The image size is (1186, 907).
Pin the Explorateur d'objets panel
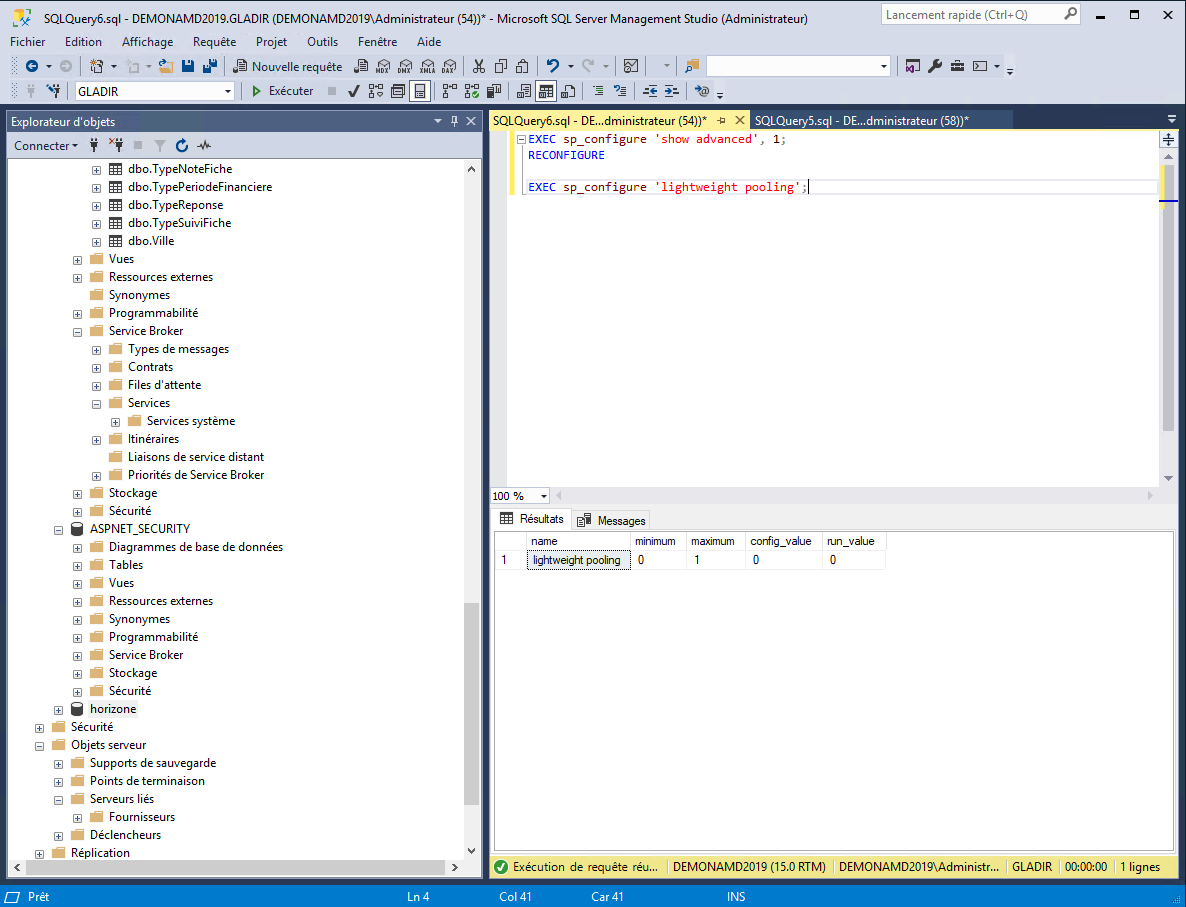(x=455, y=121)
